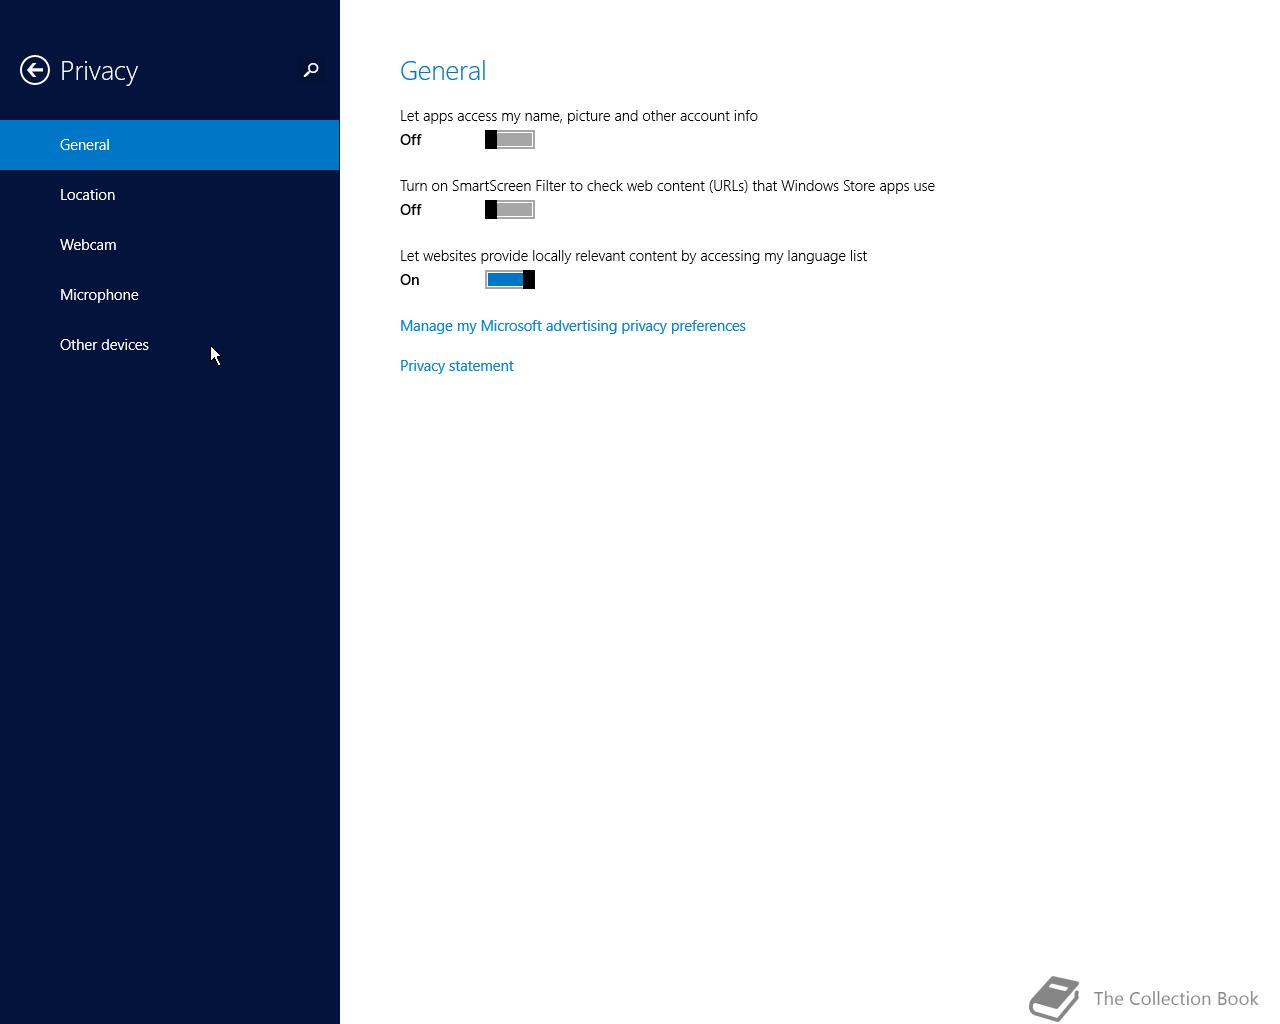Screen dimensions: 1280x1024
Task: Open Manage my Microsoft advertising privacy preferences
Action: [573, 326]
